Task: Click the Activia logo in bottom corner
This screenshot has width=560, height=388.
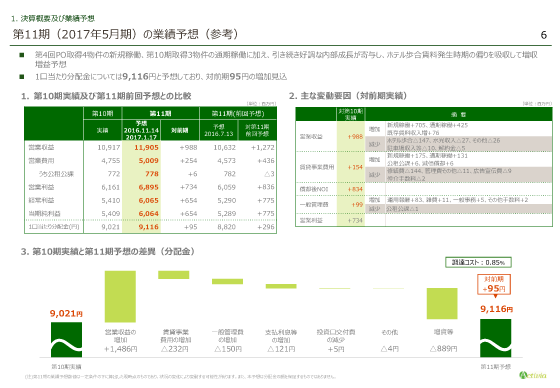Action: [x=532, y=375]
